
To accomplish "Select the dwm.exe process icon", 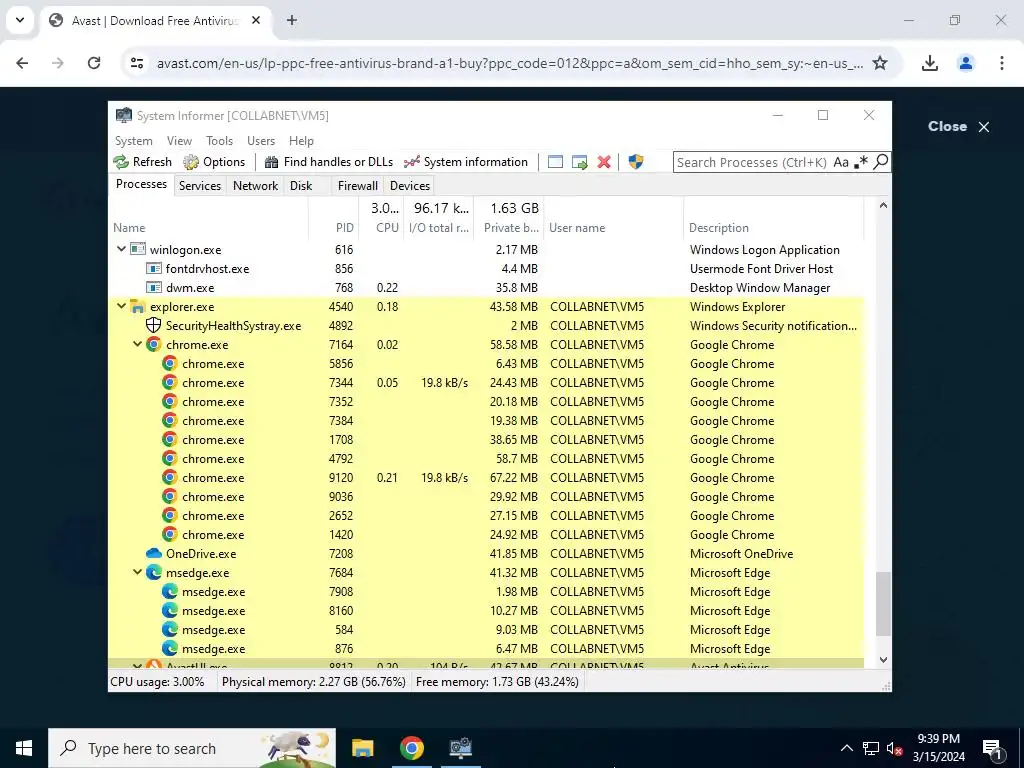I will [153, 287].
